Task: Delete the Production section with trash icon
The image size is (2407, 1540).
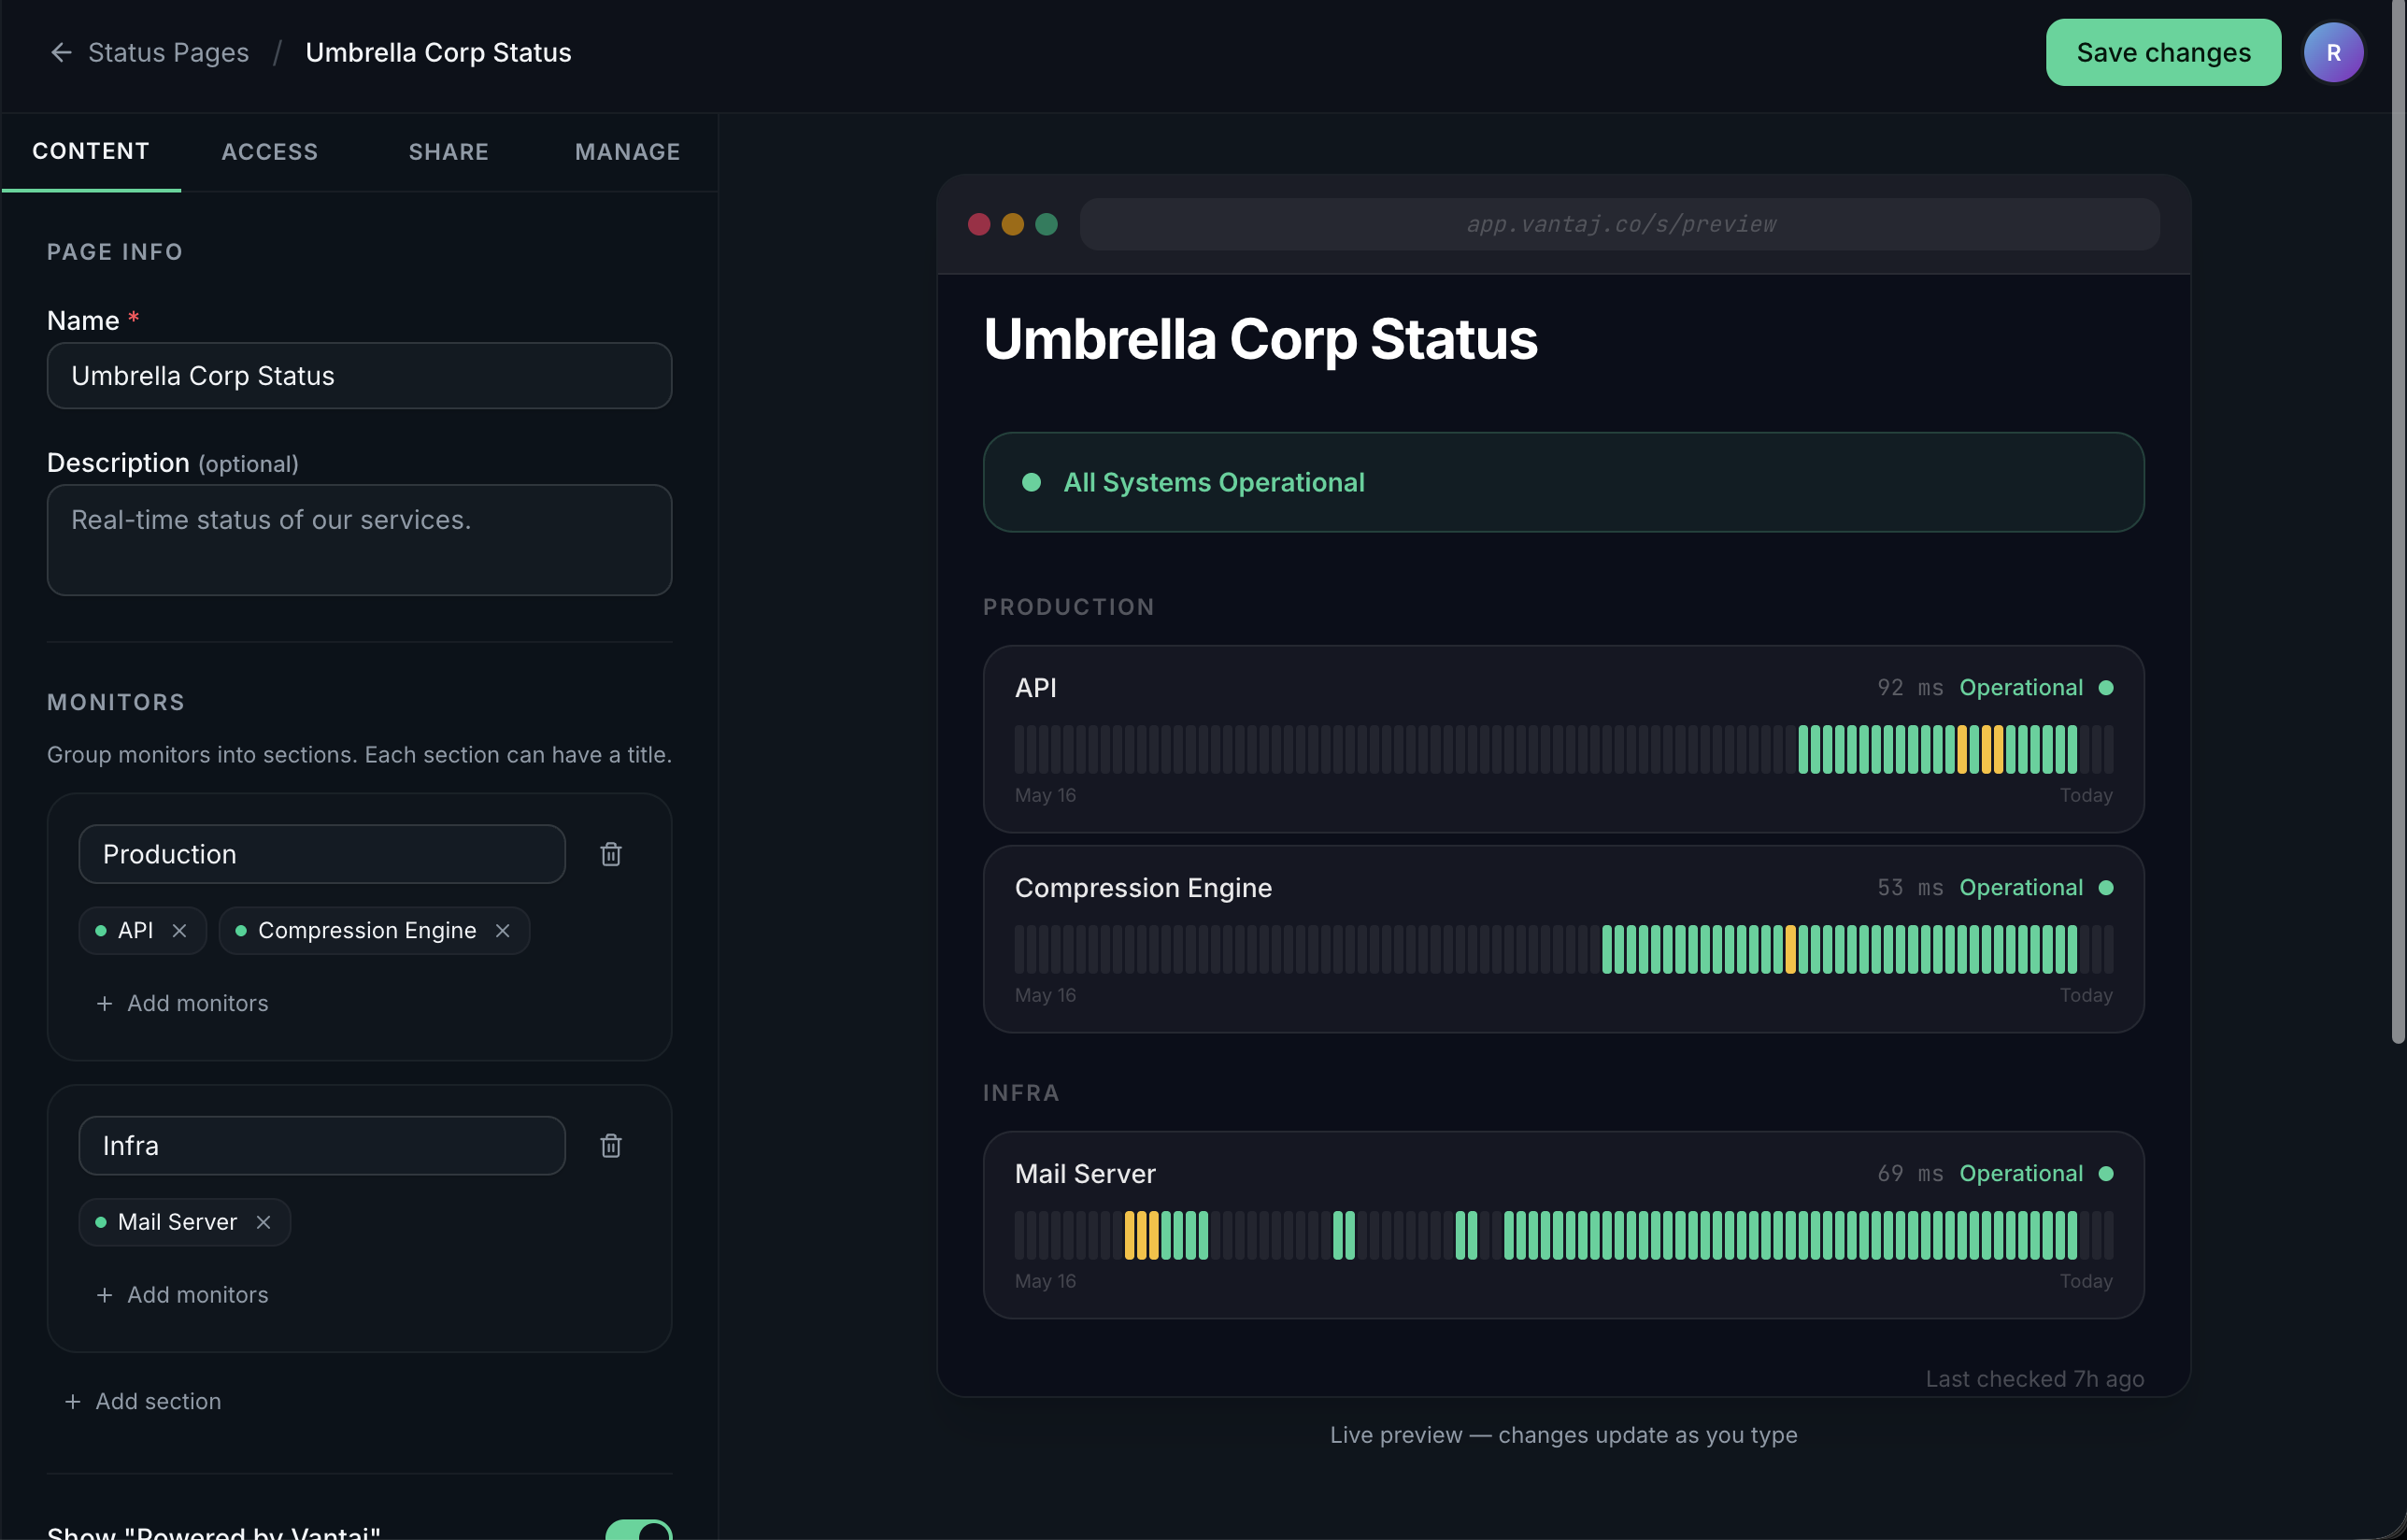Action: pos(611,854)
